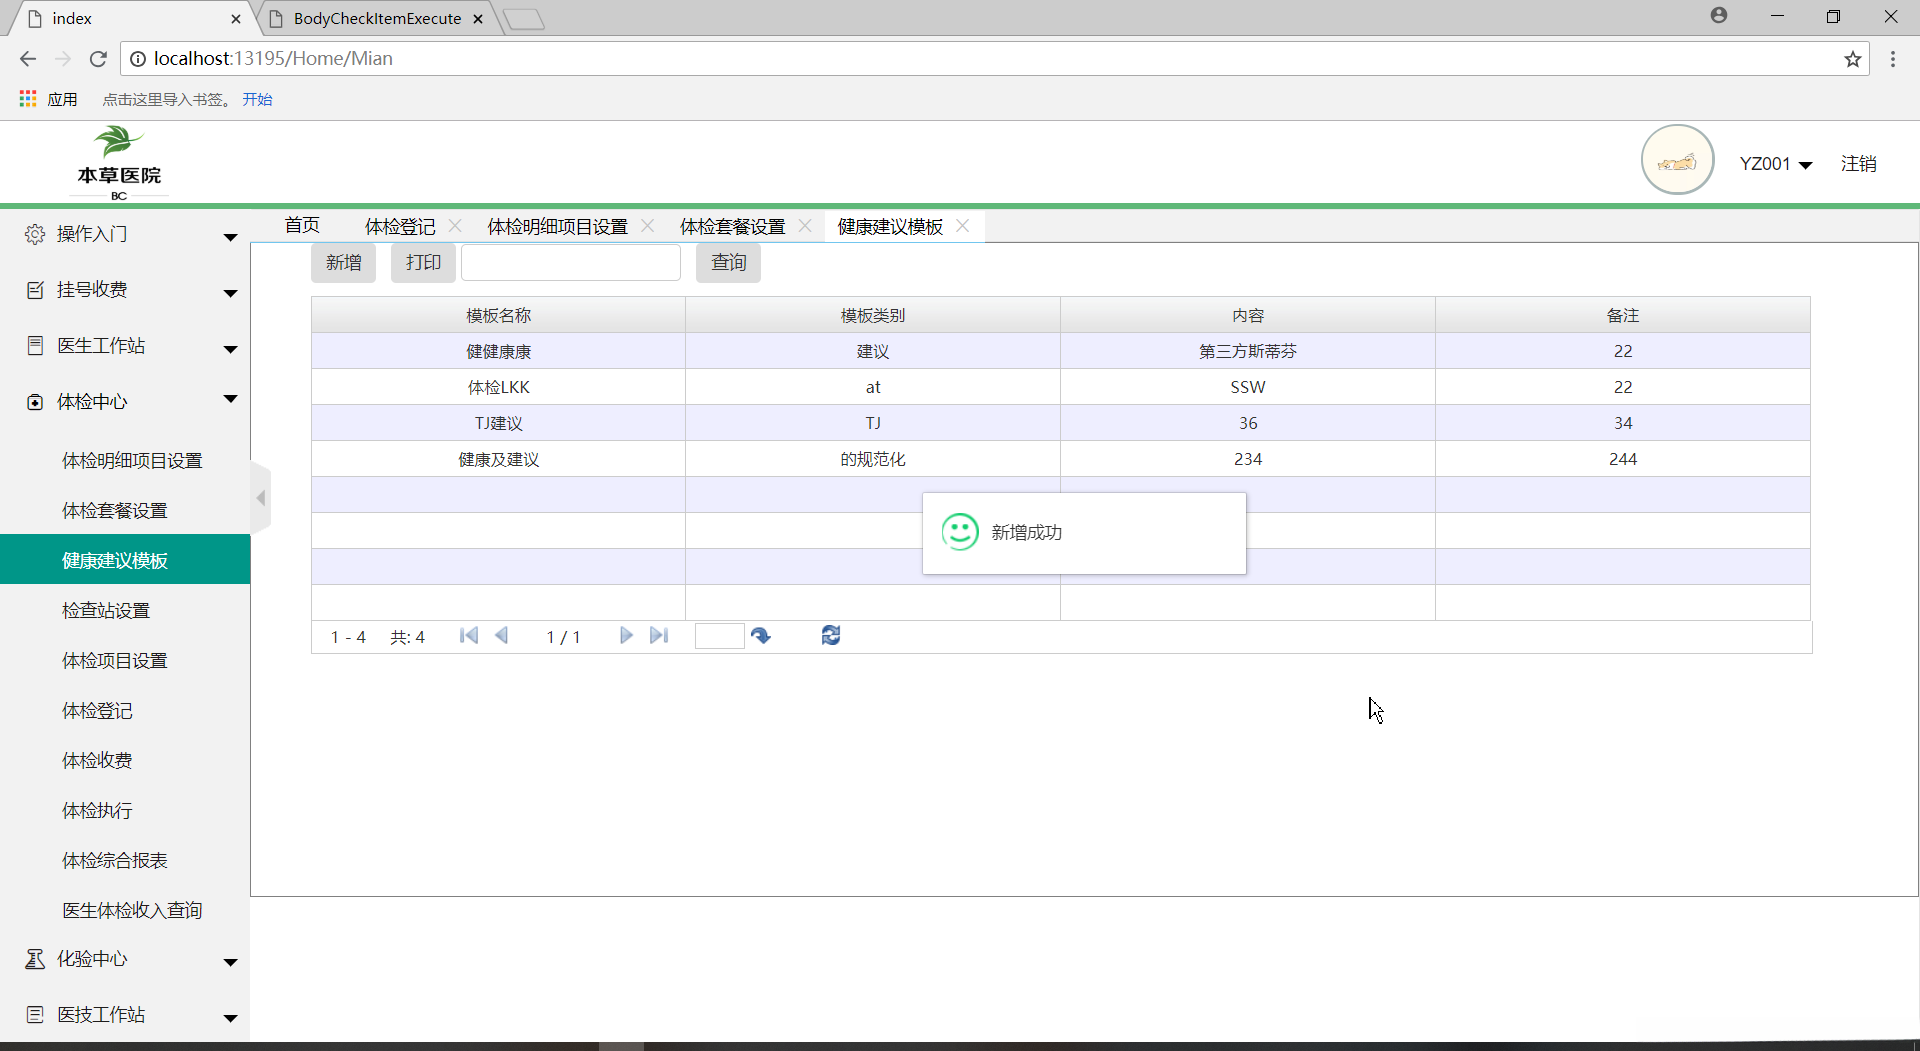The width and height of the screenshot is (1920, 1051).
Task: Switch to the 体检套餐设置 tab
Action: [733, 227]
